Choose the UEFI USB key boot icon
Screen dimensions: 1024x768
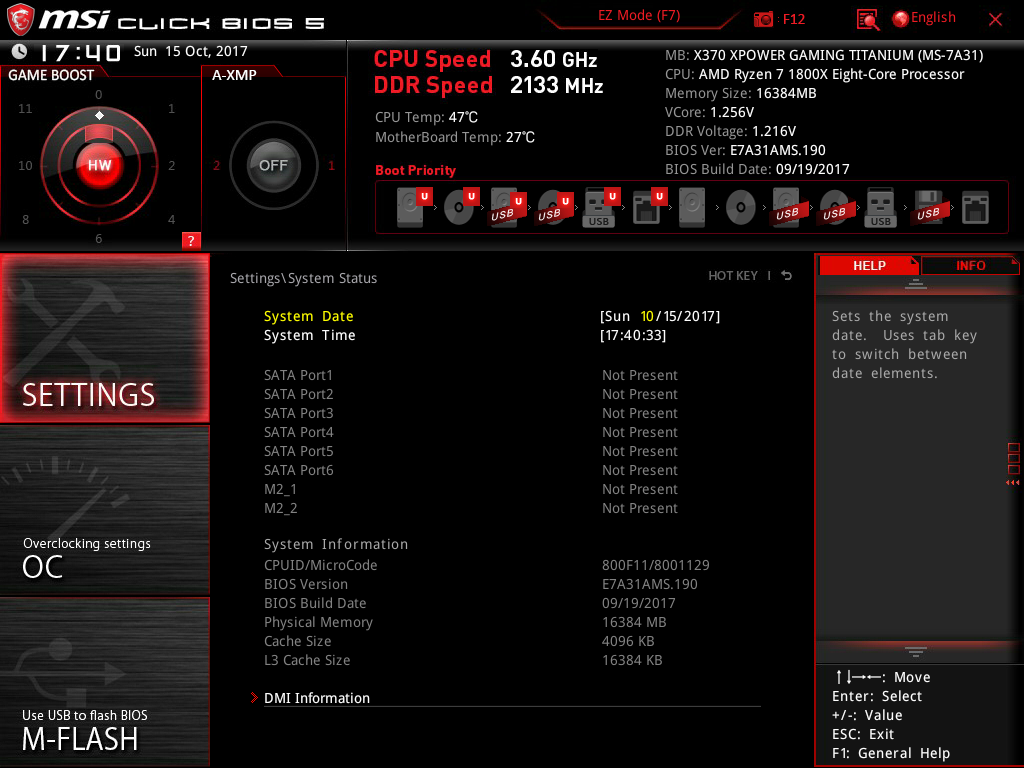[601, 208]
